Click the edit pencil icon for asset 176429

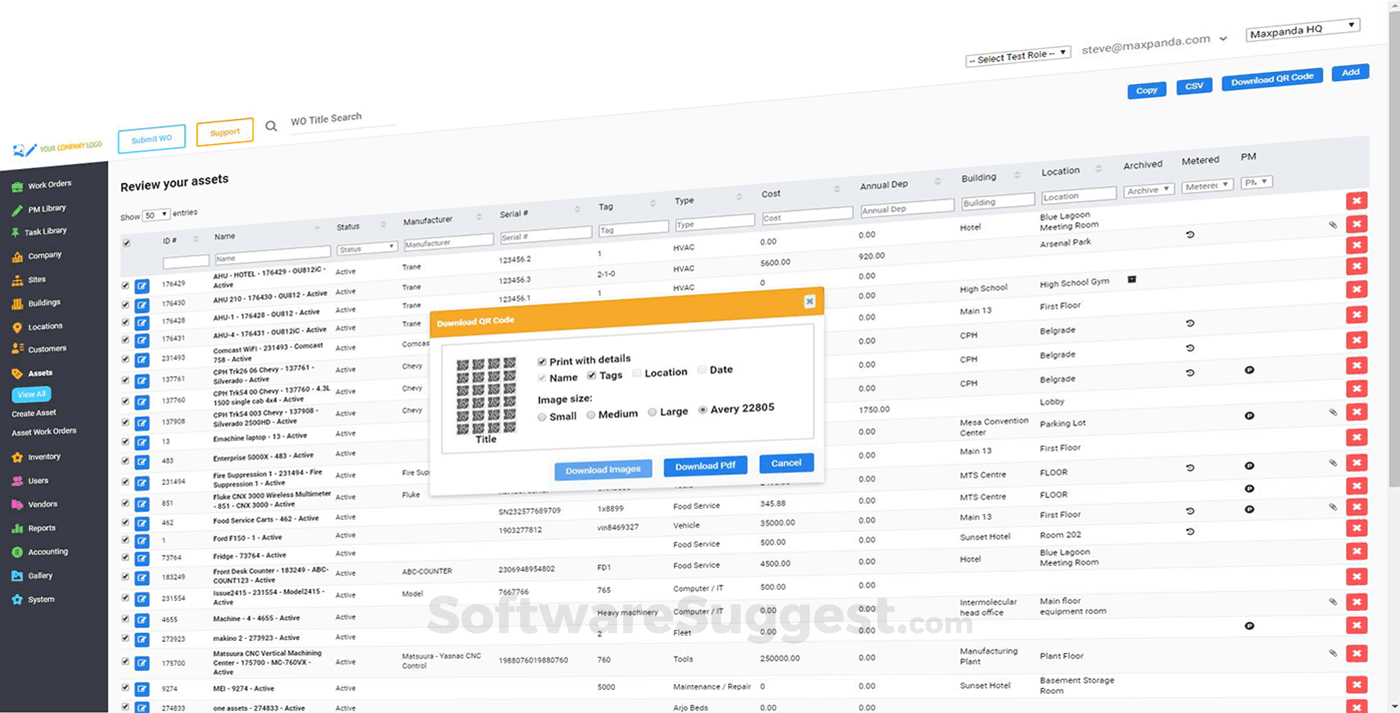point(140,285)
